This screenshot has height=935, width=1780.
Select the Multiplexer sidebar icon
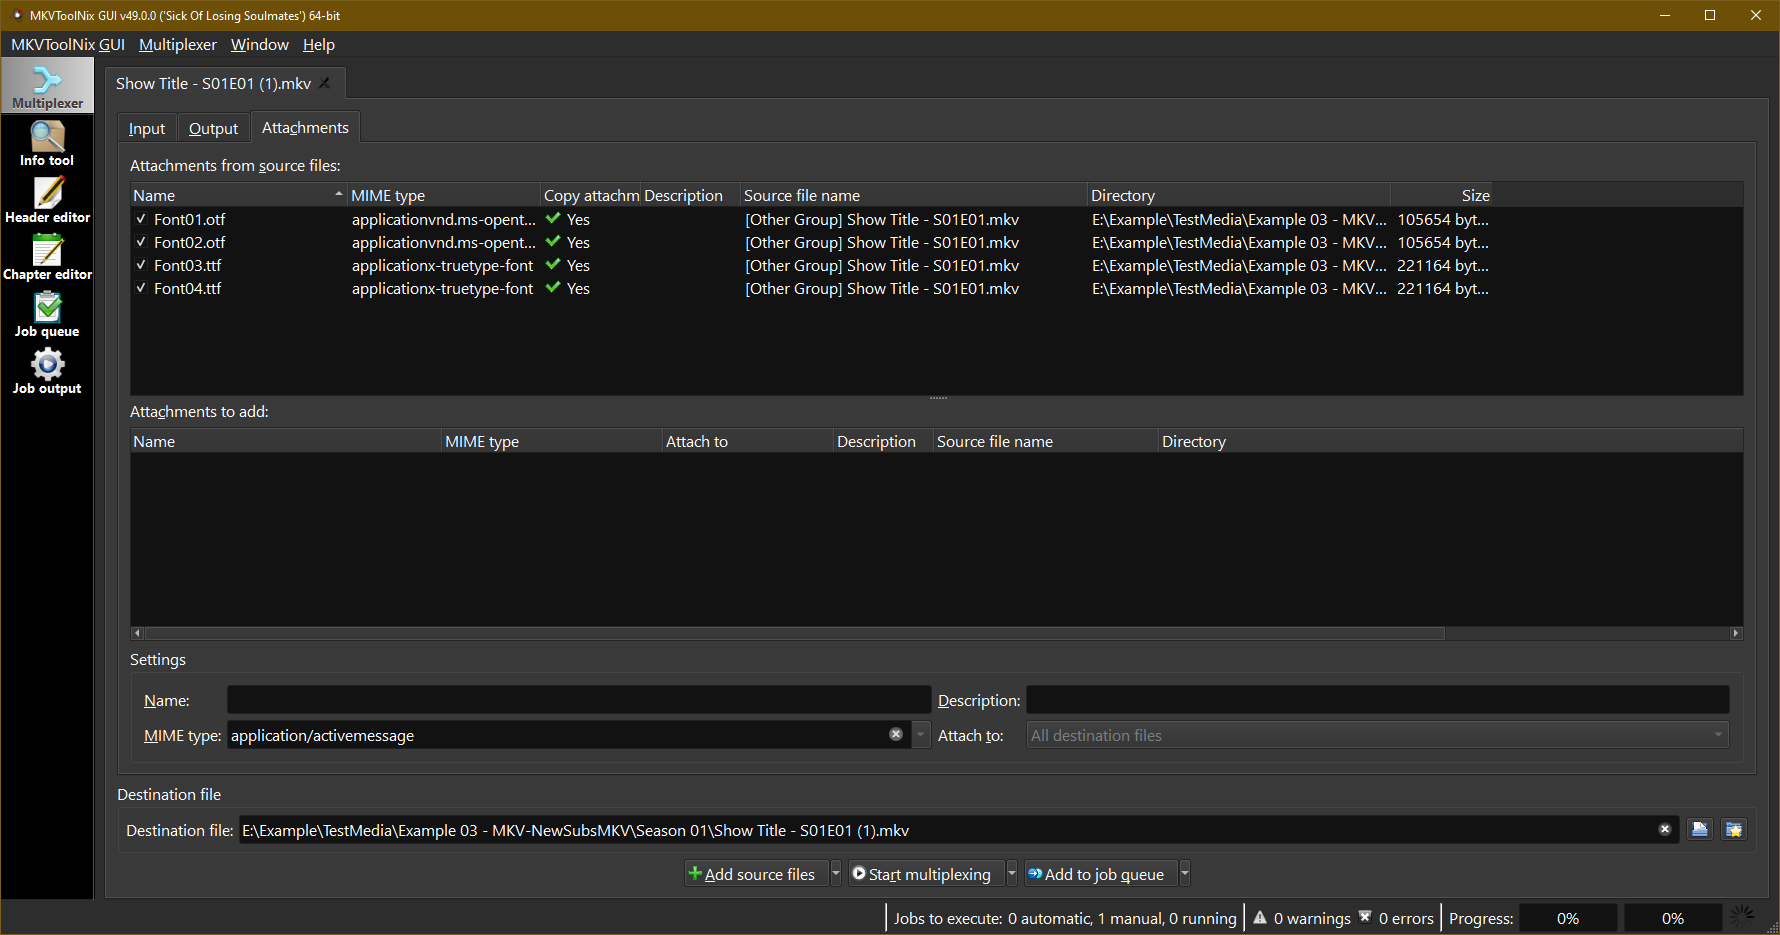pyautogui.click(x=46, y=84)
